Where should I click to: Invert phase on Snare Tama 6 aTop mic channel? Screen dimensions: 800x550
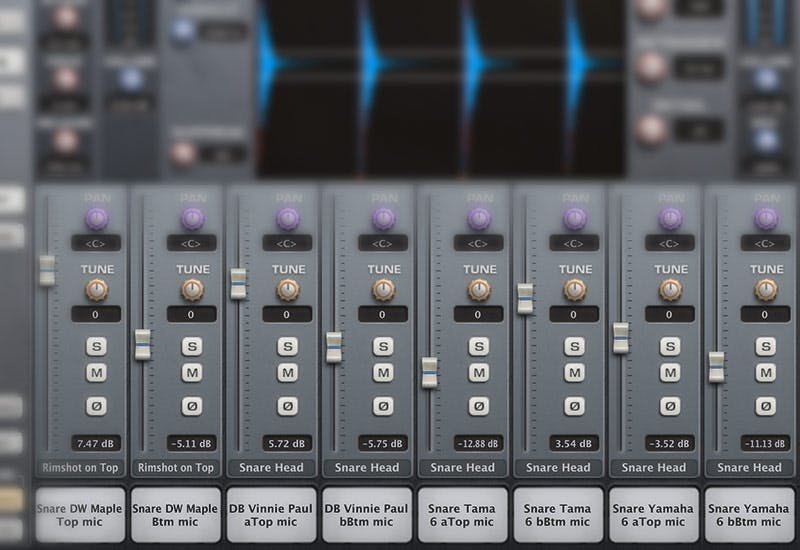point(479,406)
